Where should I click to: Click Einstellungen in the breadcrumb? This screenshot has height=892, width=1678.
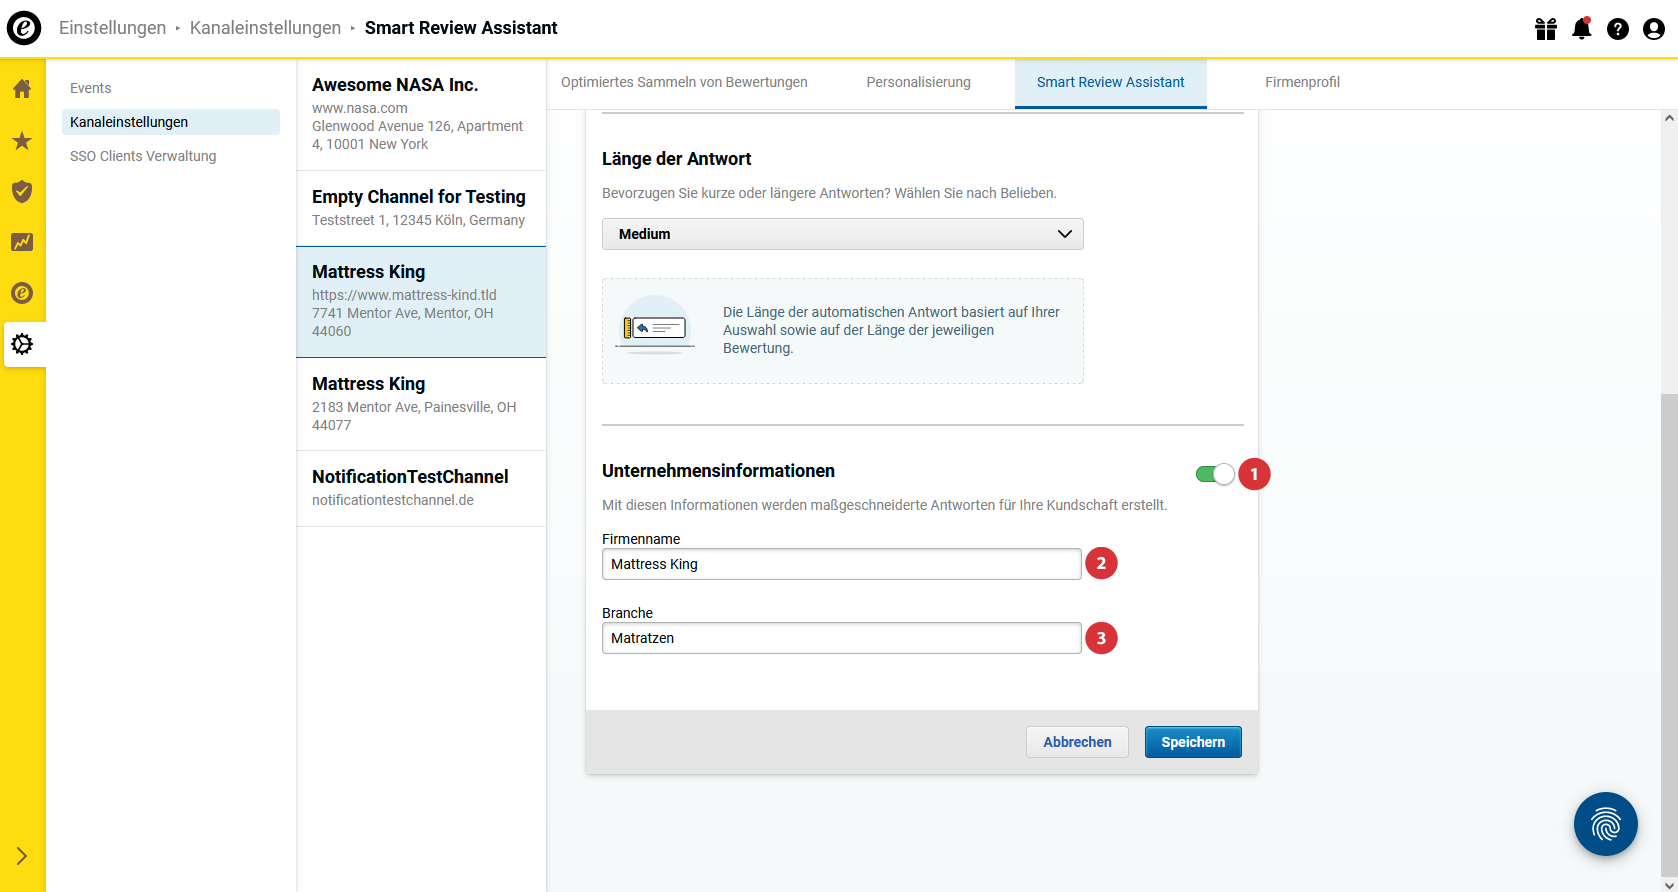112,28
